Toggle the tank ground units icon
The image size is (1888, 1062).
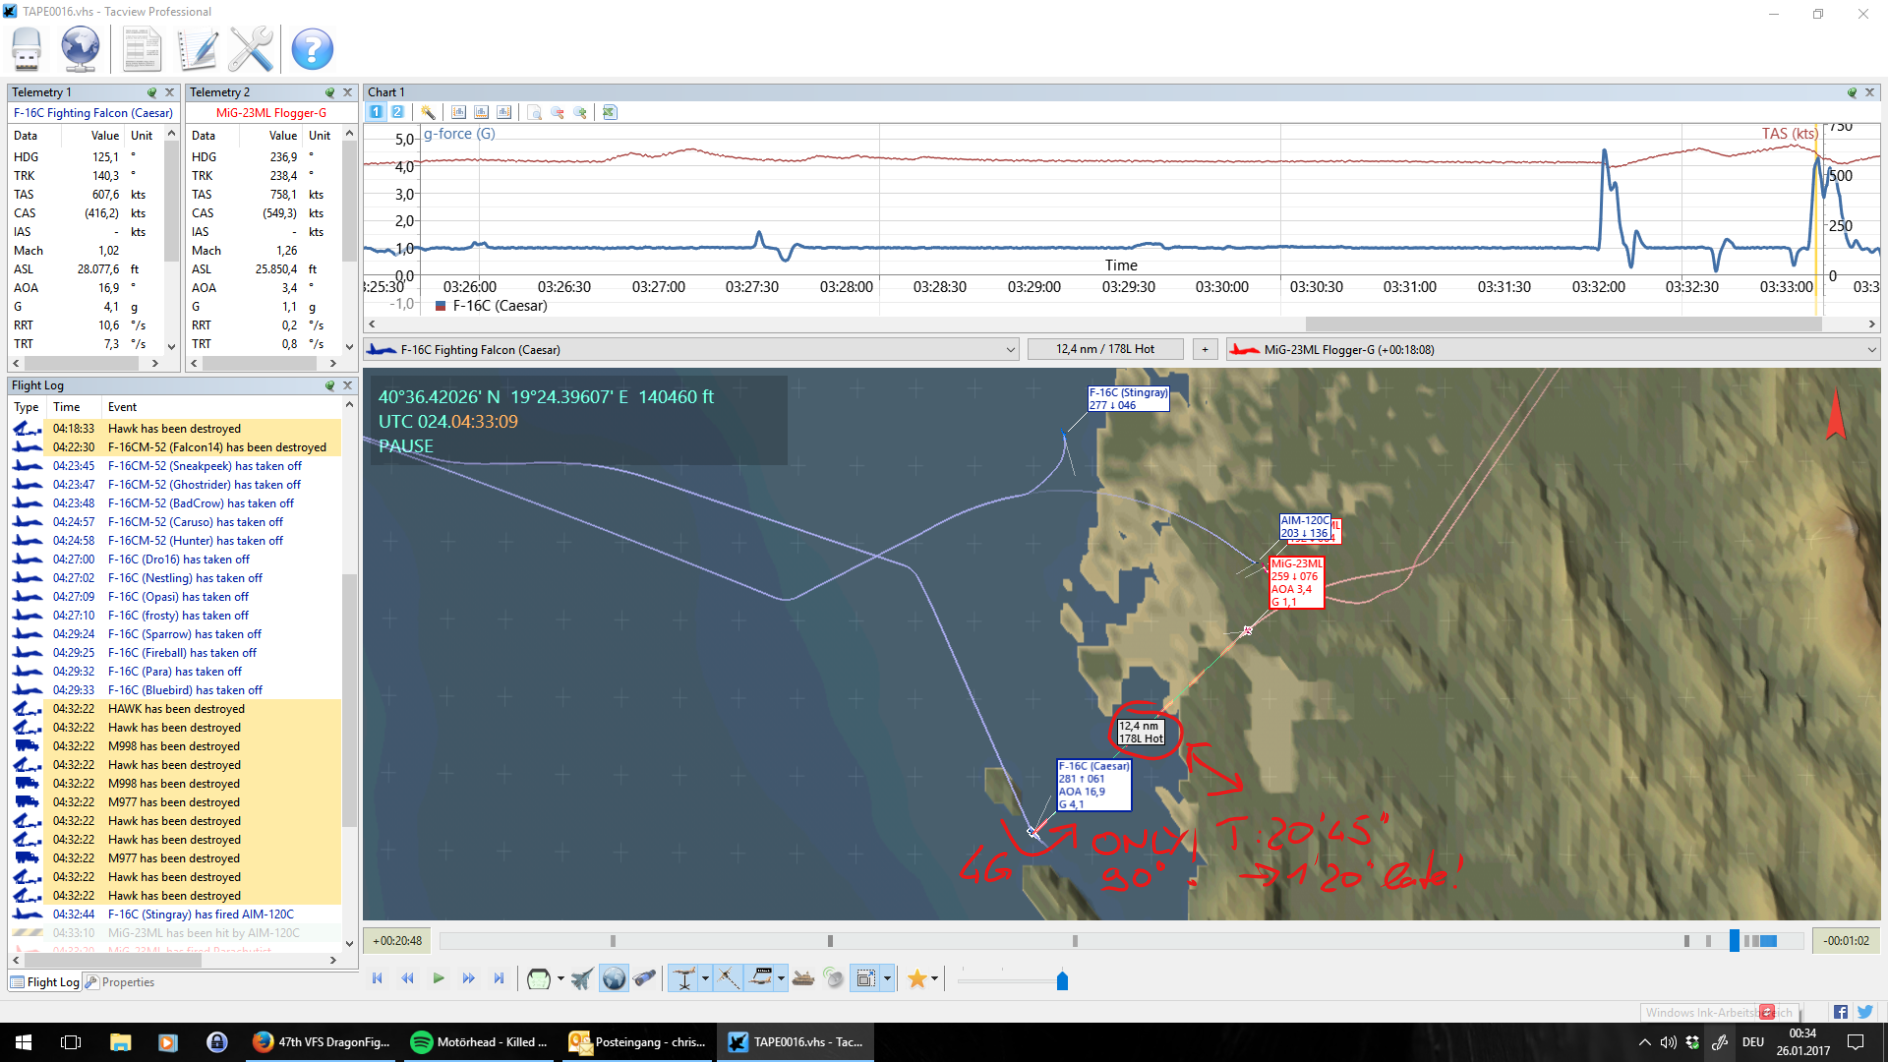(803, 979)
